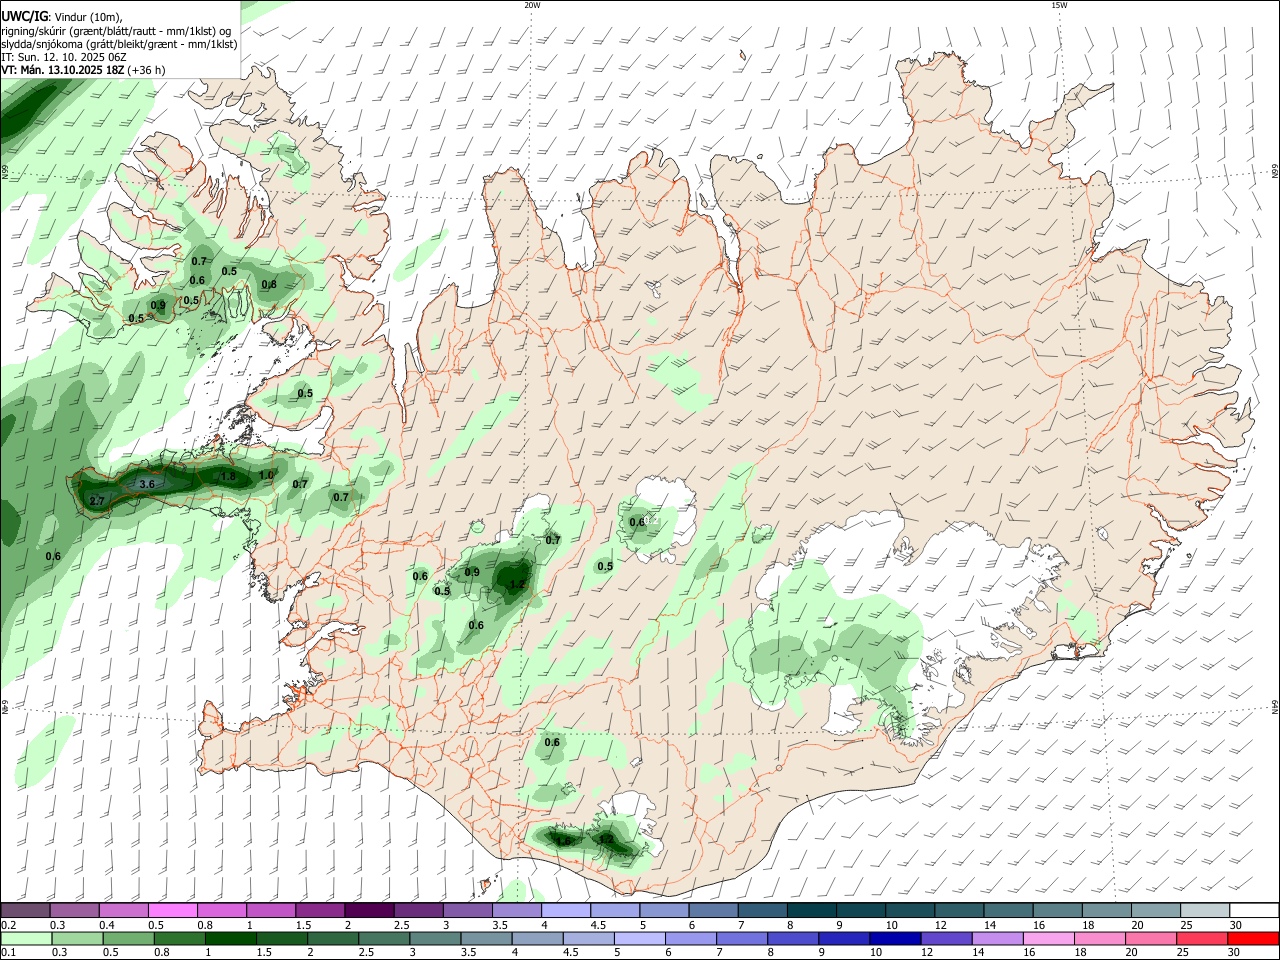The height and width of the screenshot is (960, 1280).
Task: Click light lavender swatch between 4 and 4.5, top row
Action: point(566,910)
